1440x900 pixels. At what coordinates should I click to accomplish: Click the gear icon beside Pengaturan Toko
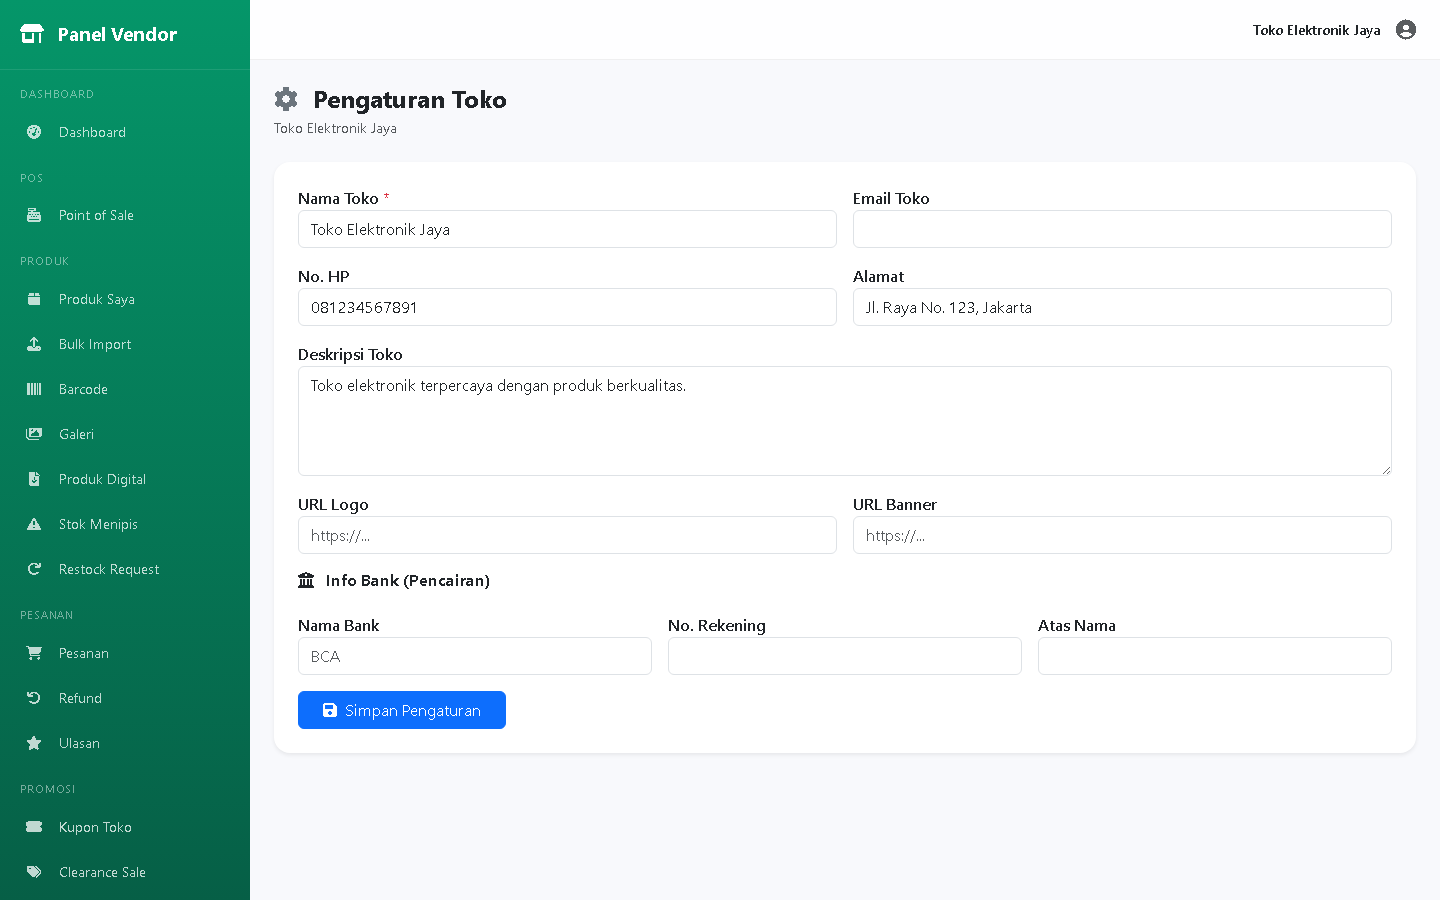286,99
